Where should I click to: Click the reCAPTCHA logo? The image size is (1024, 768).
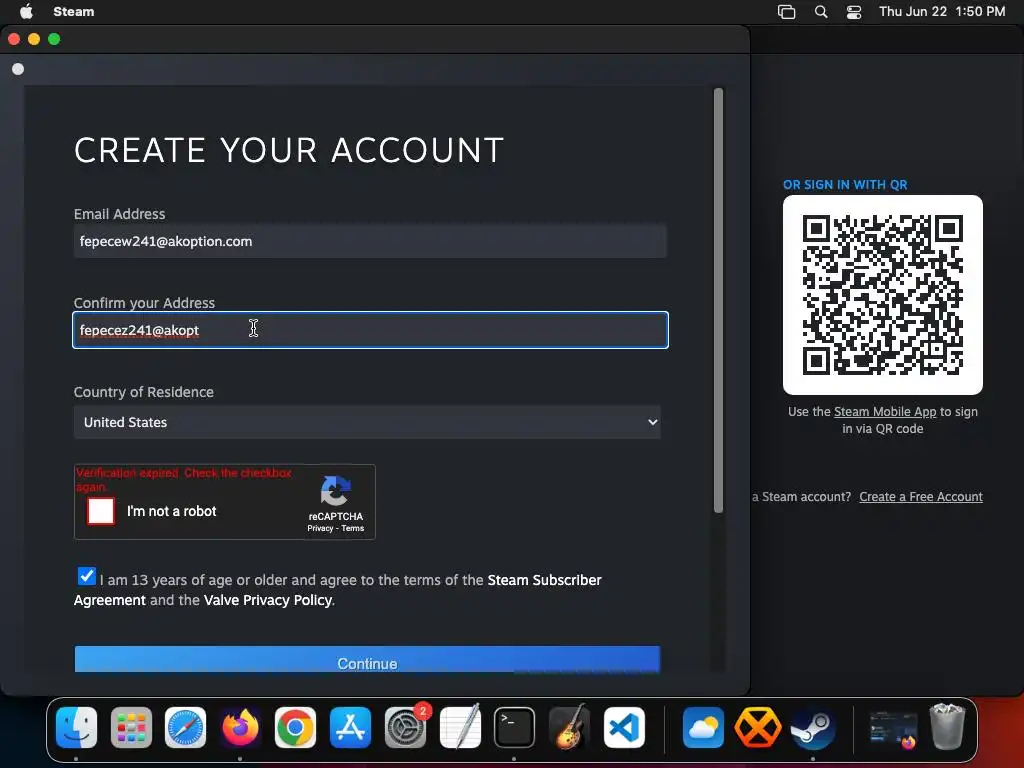335,490
